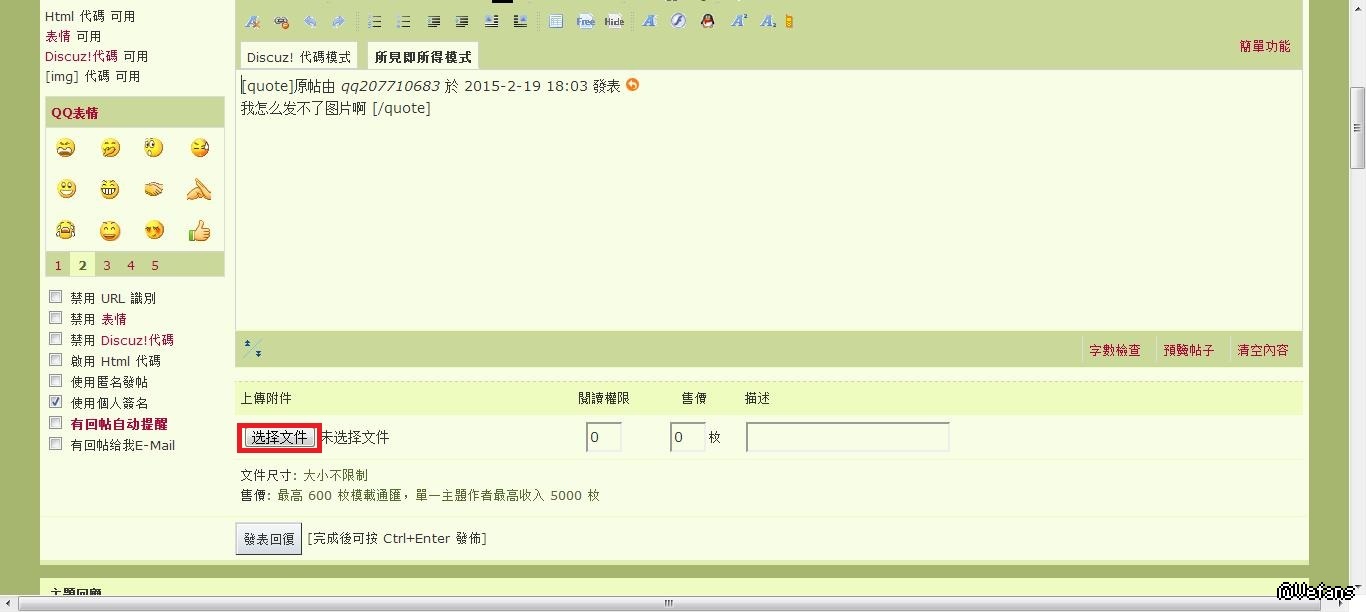
Task: Insert an ordered list
Action: tap(375, 21)
